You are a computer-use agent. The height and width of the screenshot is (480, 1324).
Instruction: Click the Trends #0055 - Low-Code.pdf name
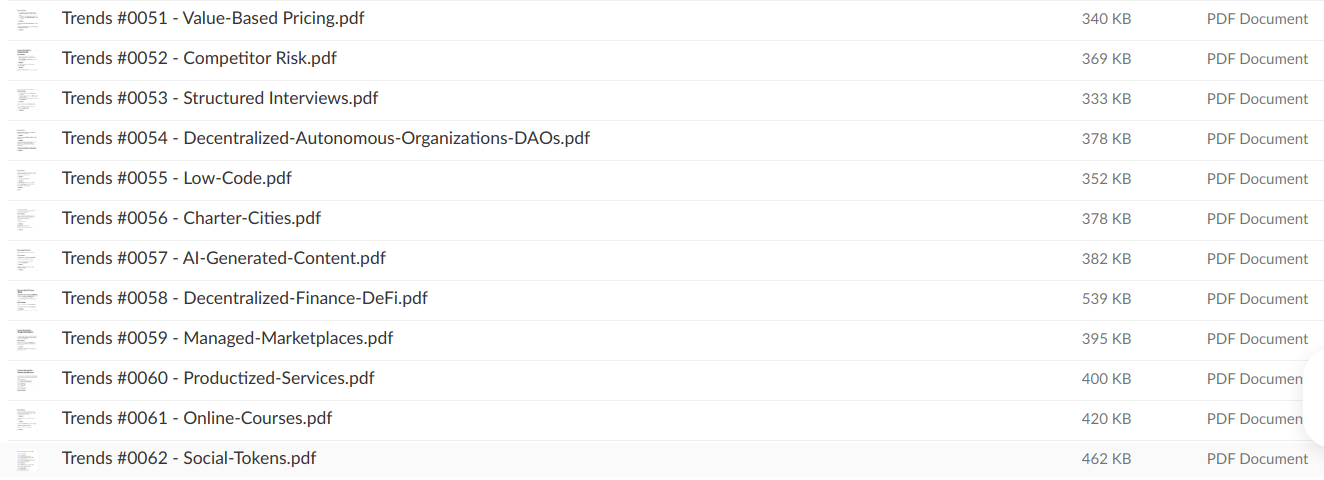pyautogui.click(x=177, y=179)
